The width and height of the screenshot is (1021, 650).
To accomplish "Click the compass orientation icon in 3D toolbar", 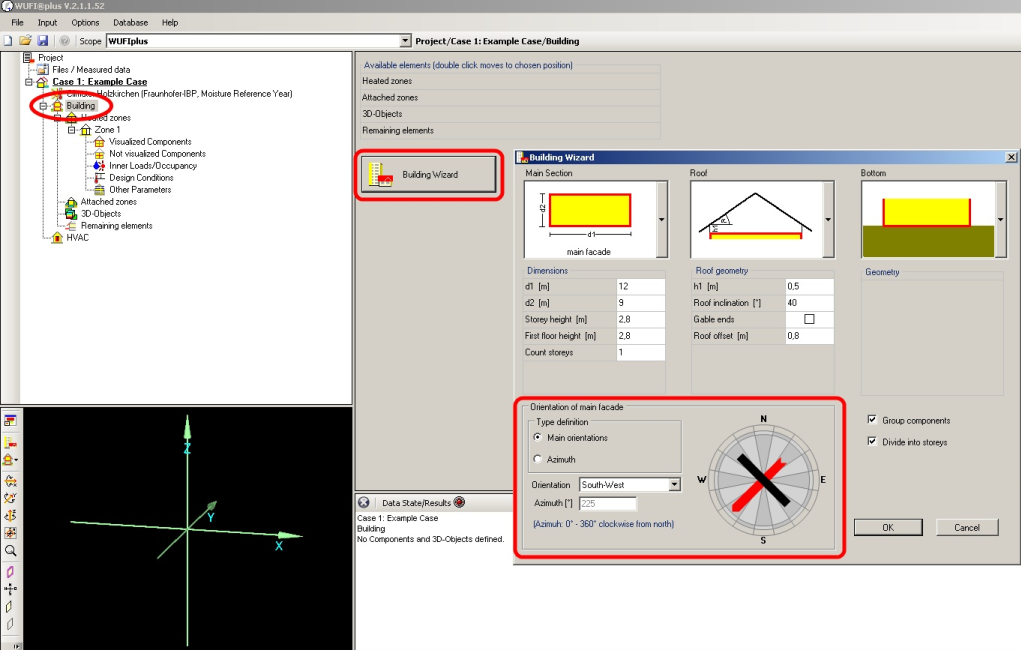I will [x=10, y=589].
